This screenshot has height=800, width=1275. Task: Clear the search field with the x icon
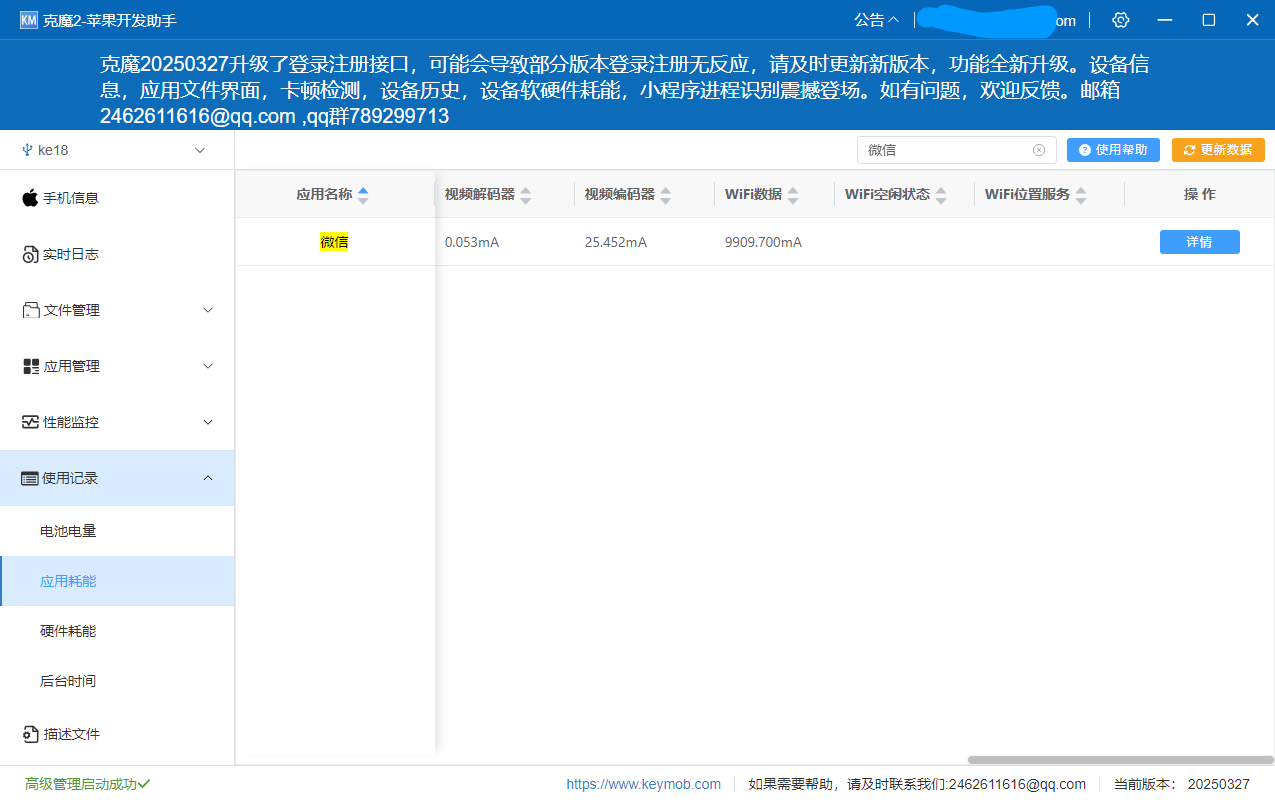pos(1039,150)
